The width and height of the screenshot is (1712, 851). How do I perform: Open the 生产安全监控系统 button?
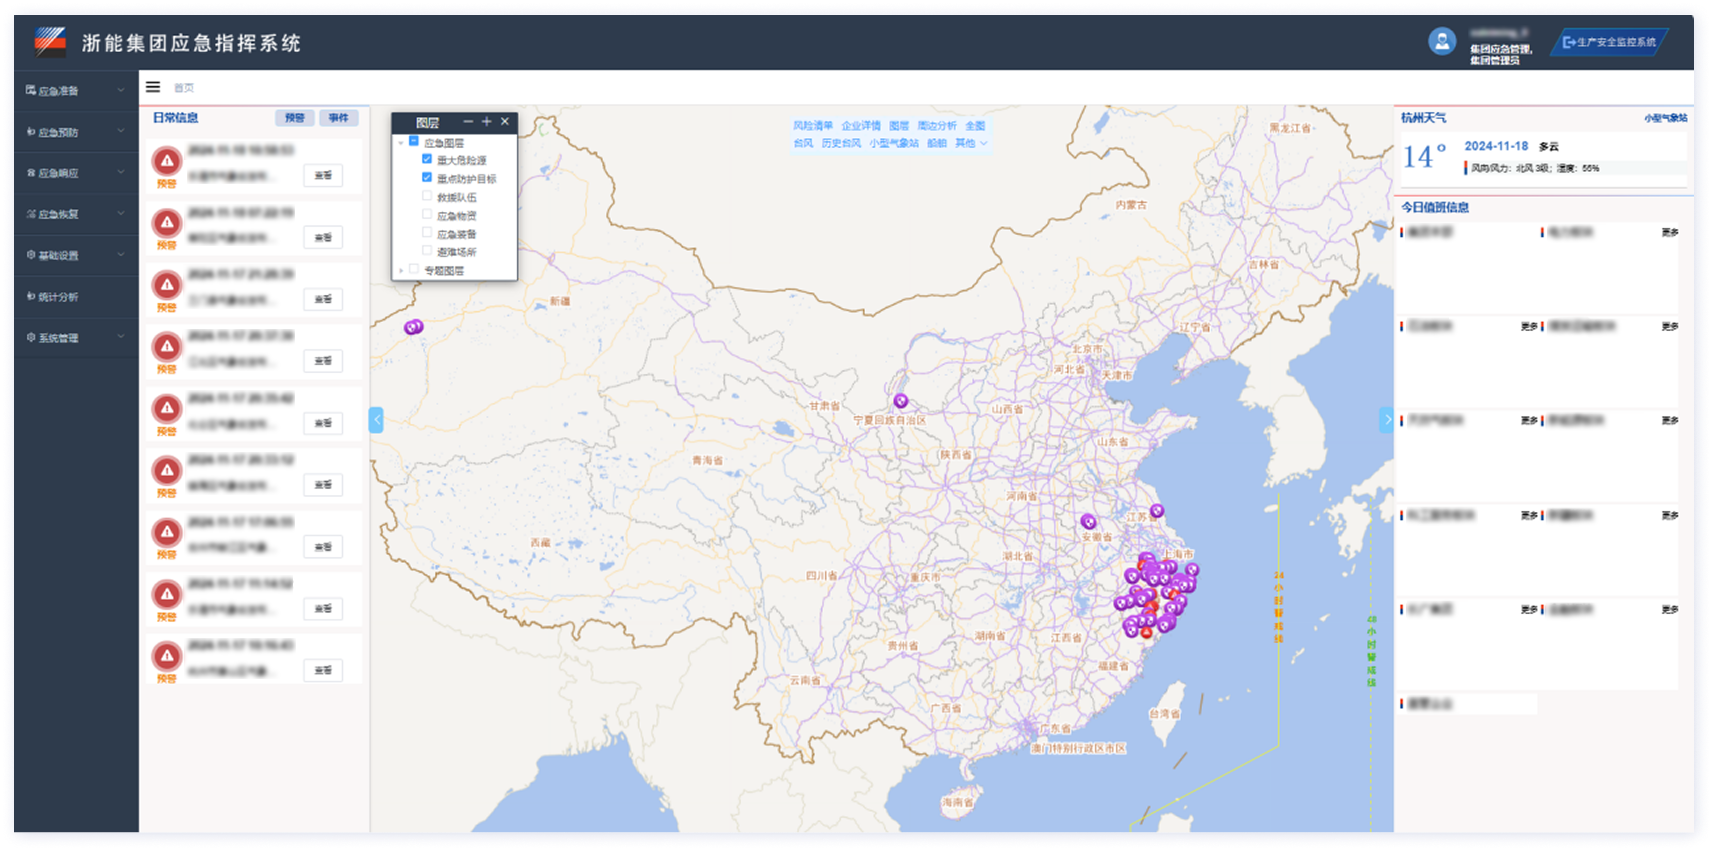[x=1609, y=42]
